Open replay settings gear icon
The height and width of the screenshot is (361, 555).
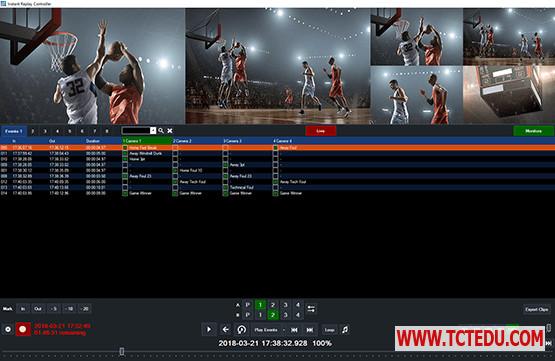pos(8,330)
